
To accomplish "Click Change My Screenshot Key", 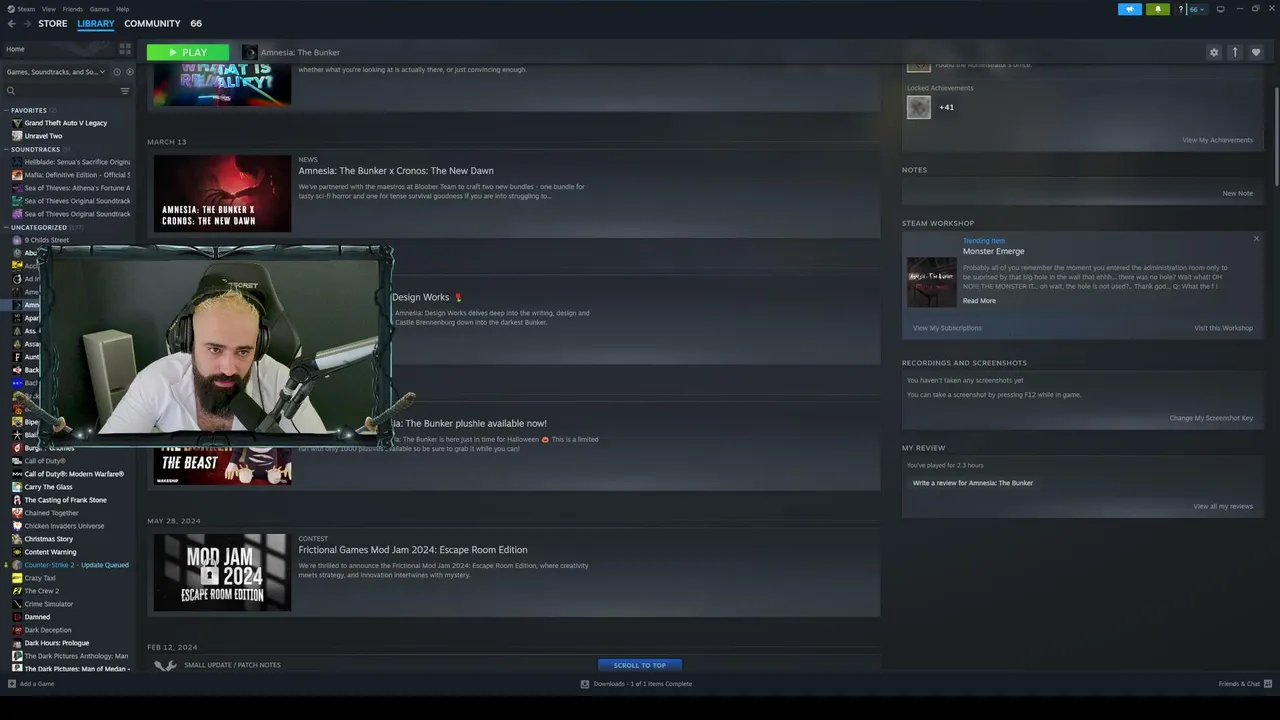I will (1211, 418).
